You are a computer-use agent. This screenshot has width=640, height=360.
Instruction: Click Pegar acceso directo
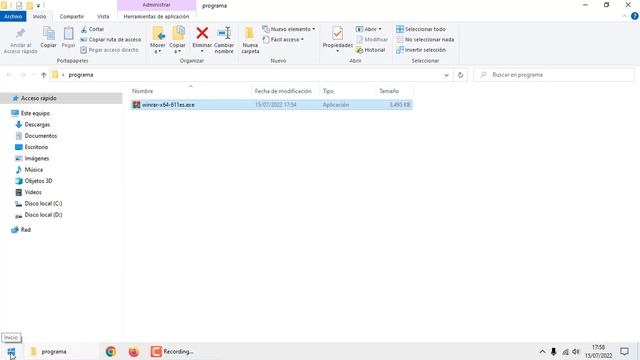point(109,50)
